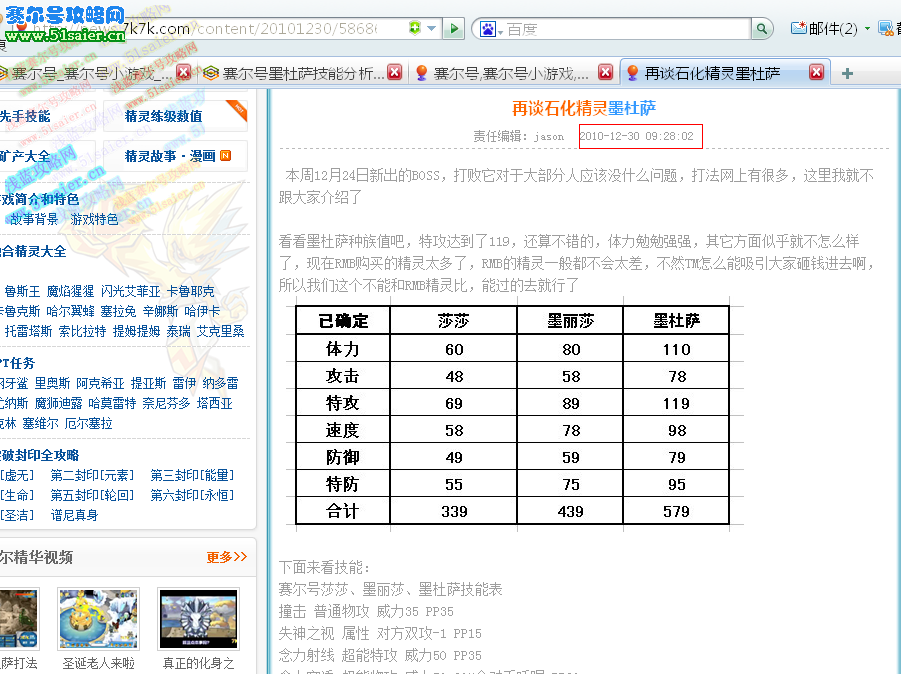The image size is (901, 674).
Task: Open the 第二封印[元素] guide link
Action: pos(92,475)
